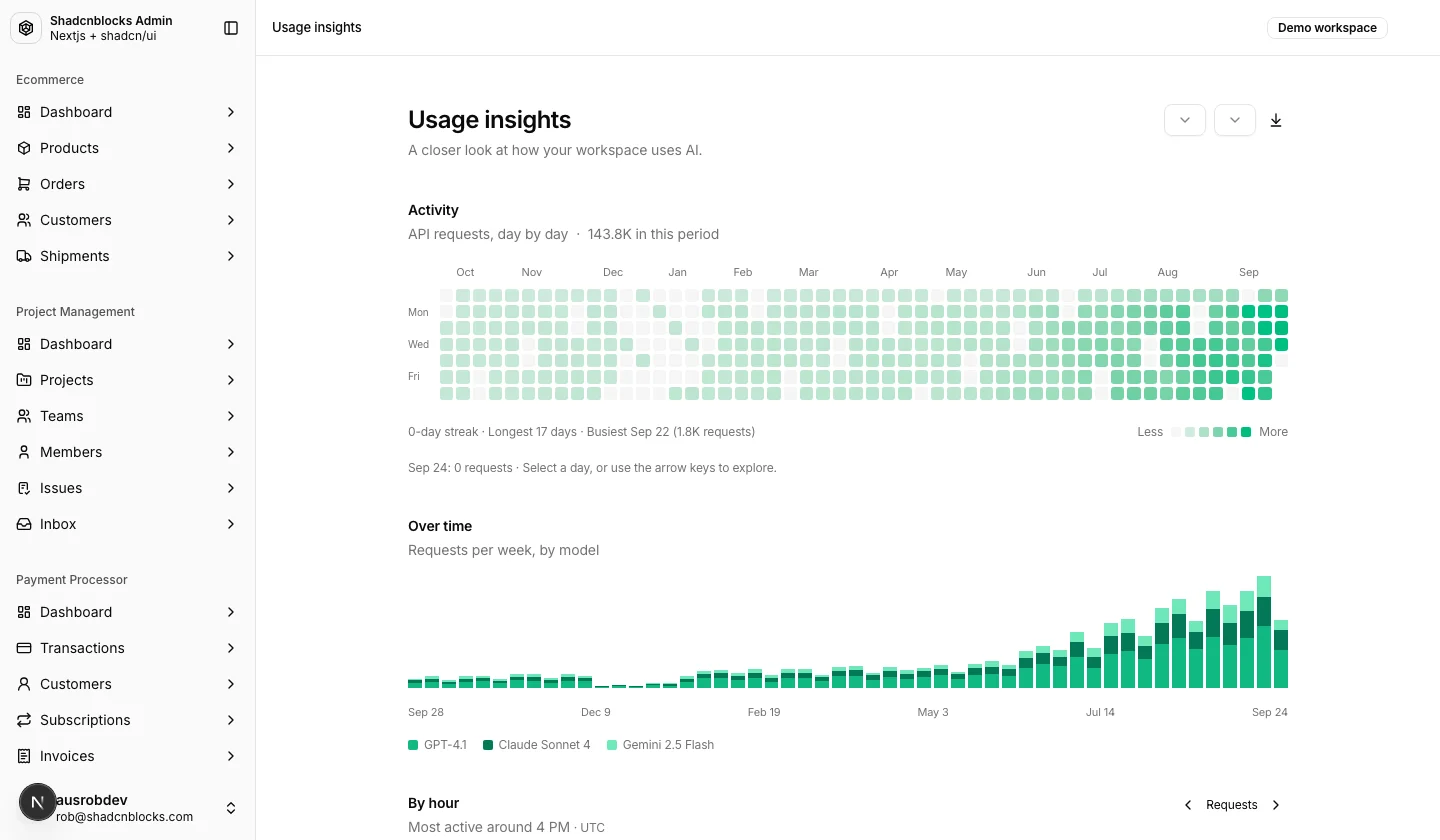Open Payment Processor Customers menu item
This screenshot has height=840, width=1440.
(x=128, y=684)
